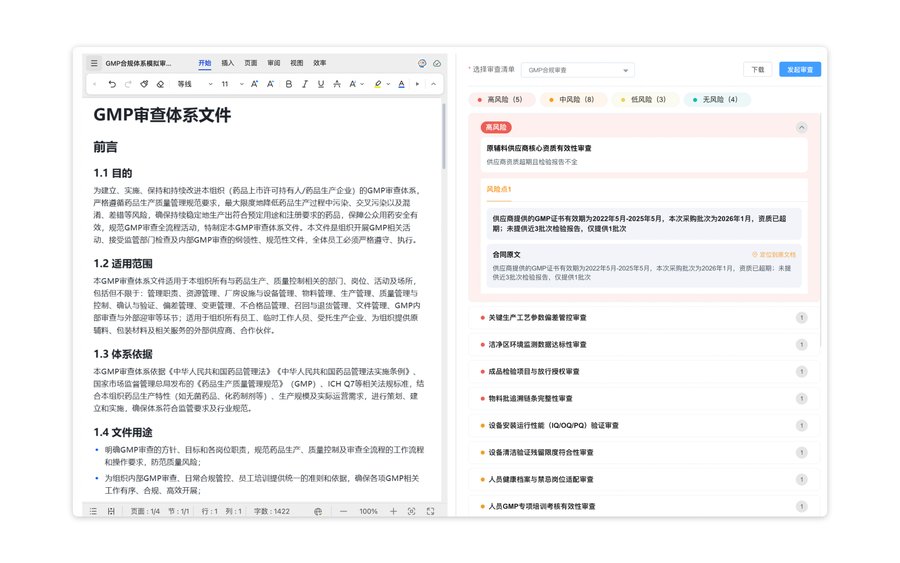Switch to the 效率 tab
This screenshot has height=563, width=900.
(x=320, y=63)
